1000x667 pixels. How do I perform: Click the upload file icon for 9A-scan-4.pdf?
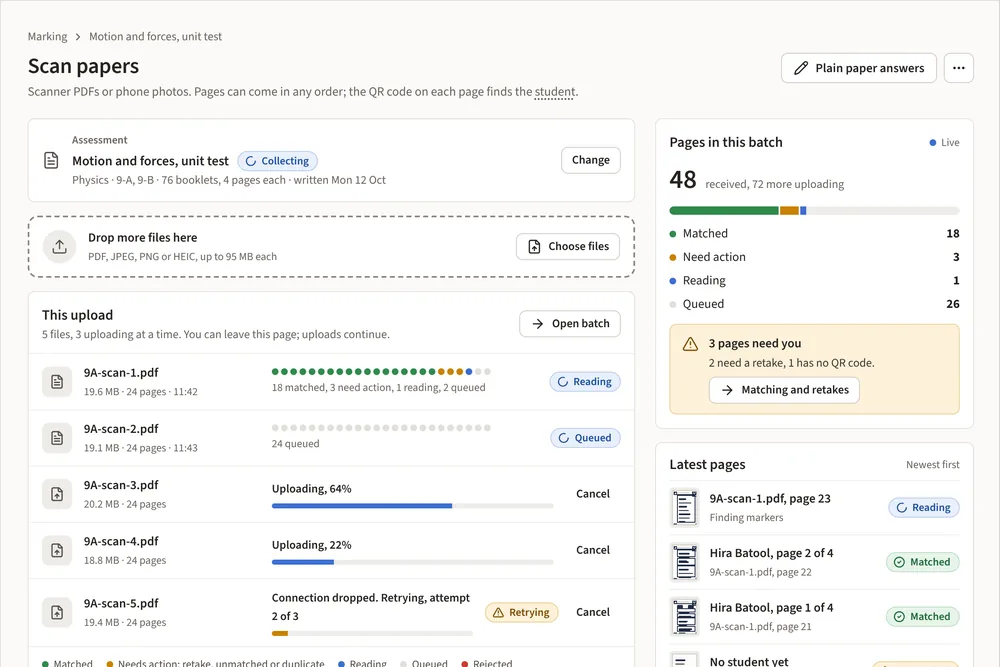pyautogui.click(x=57, y=550)
